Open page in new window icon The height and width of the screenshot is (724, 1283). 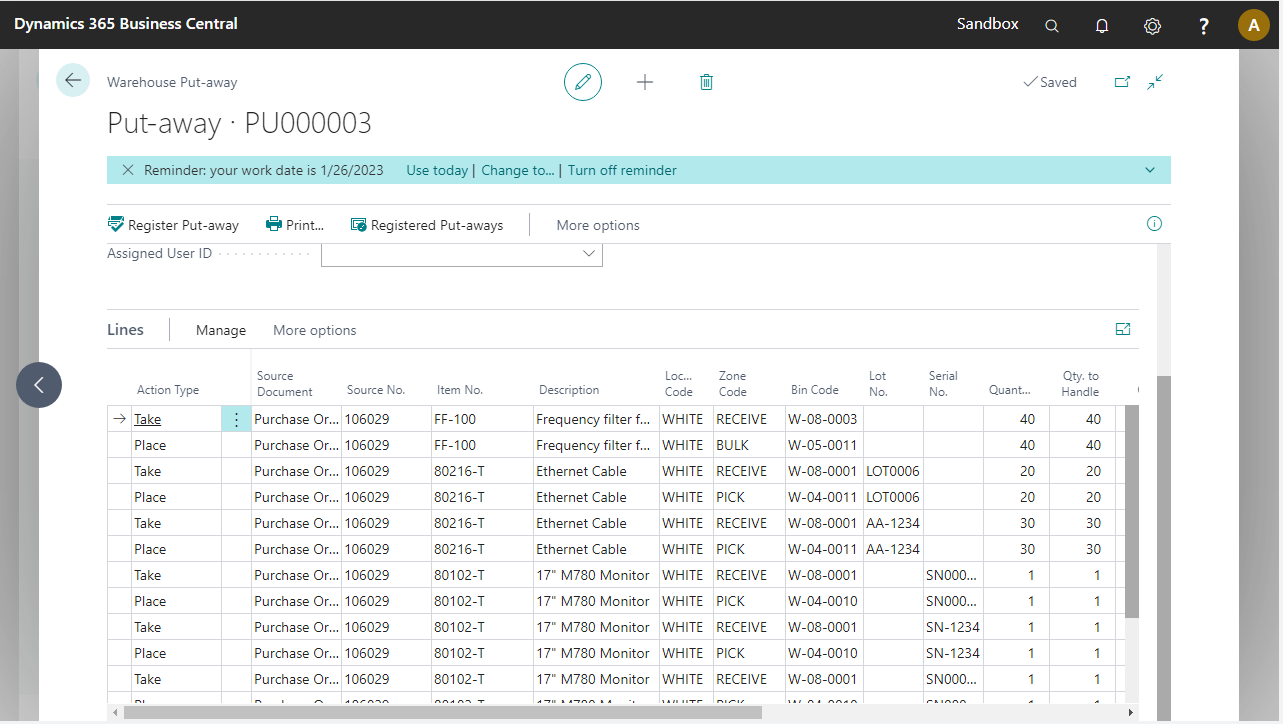1122,82
